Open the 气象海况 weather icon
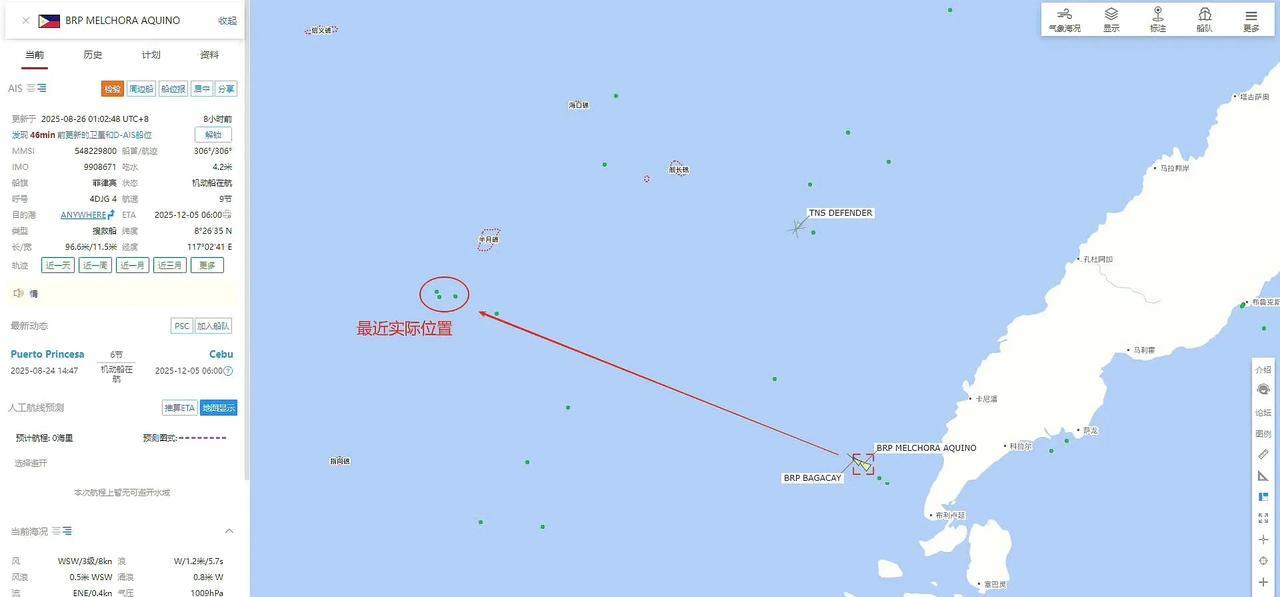This screenshot has width=1280, height=597. (x=1064, y=19)
